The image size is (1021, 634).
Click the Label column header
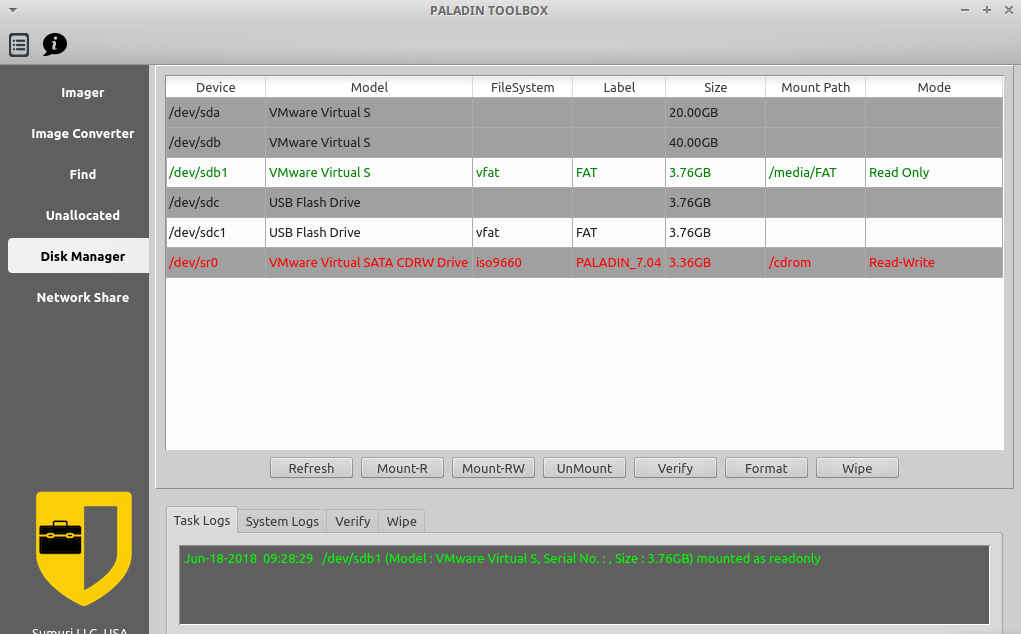tap(619, 87)
